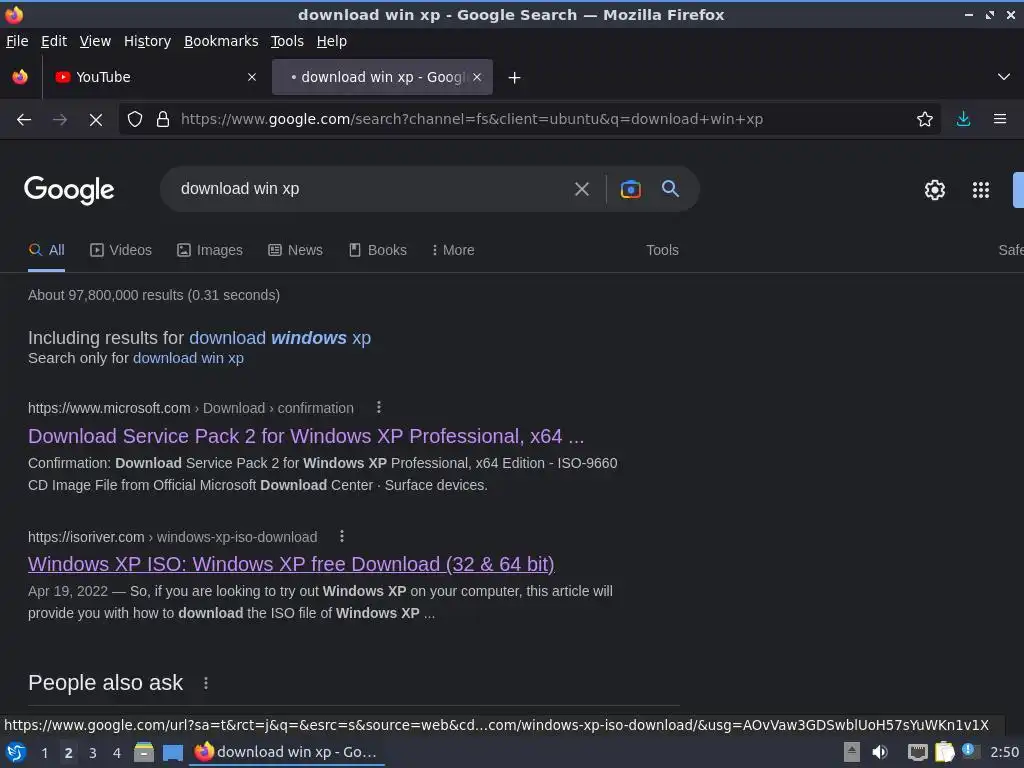
Task: Select the All results tab
Action: click(46, 250)
